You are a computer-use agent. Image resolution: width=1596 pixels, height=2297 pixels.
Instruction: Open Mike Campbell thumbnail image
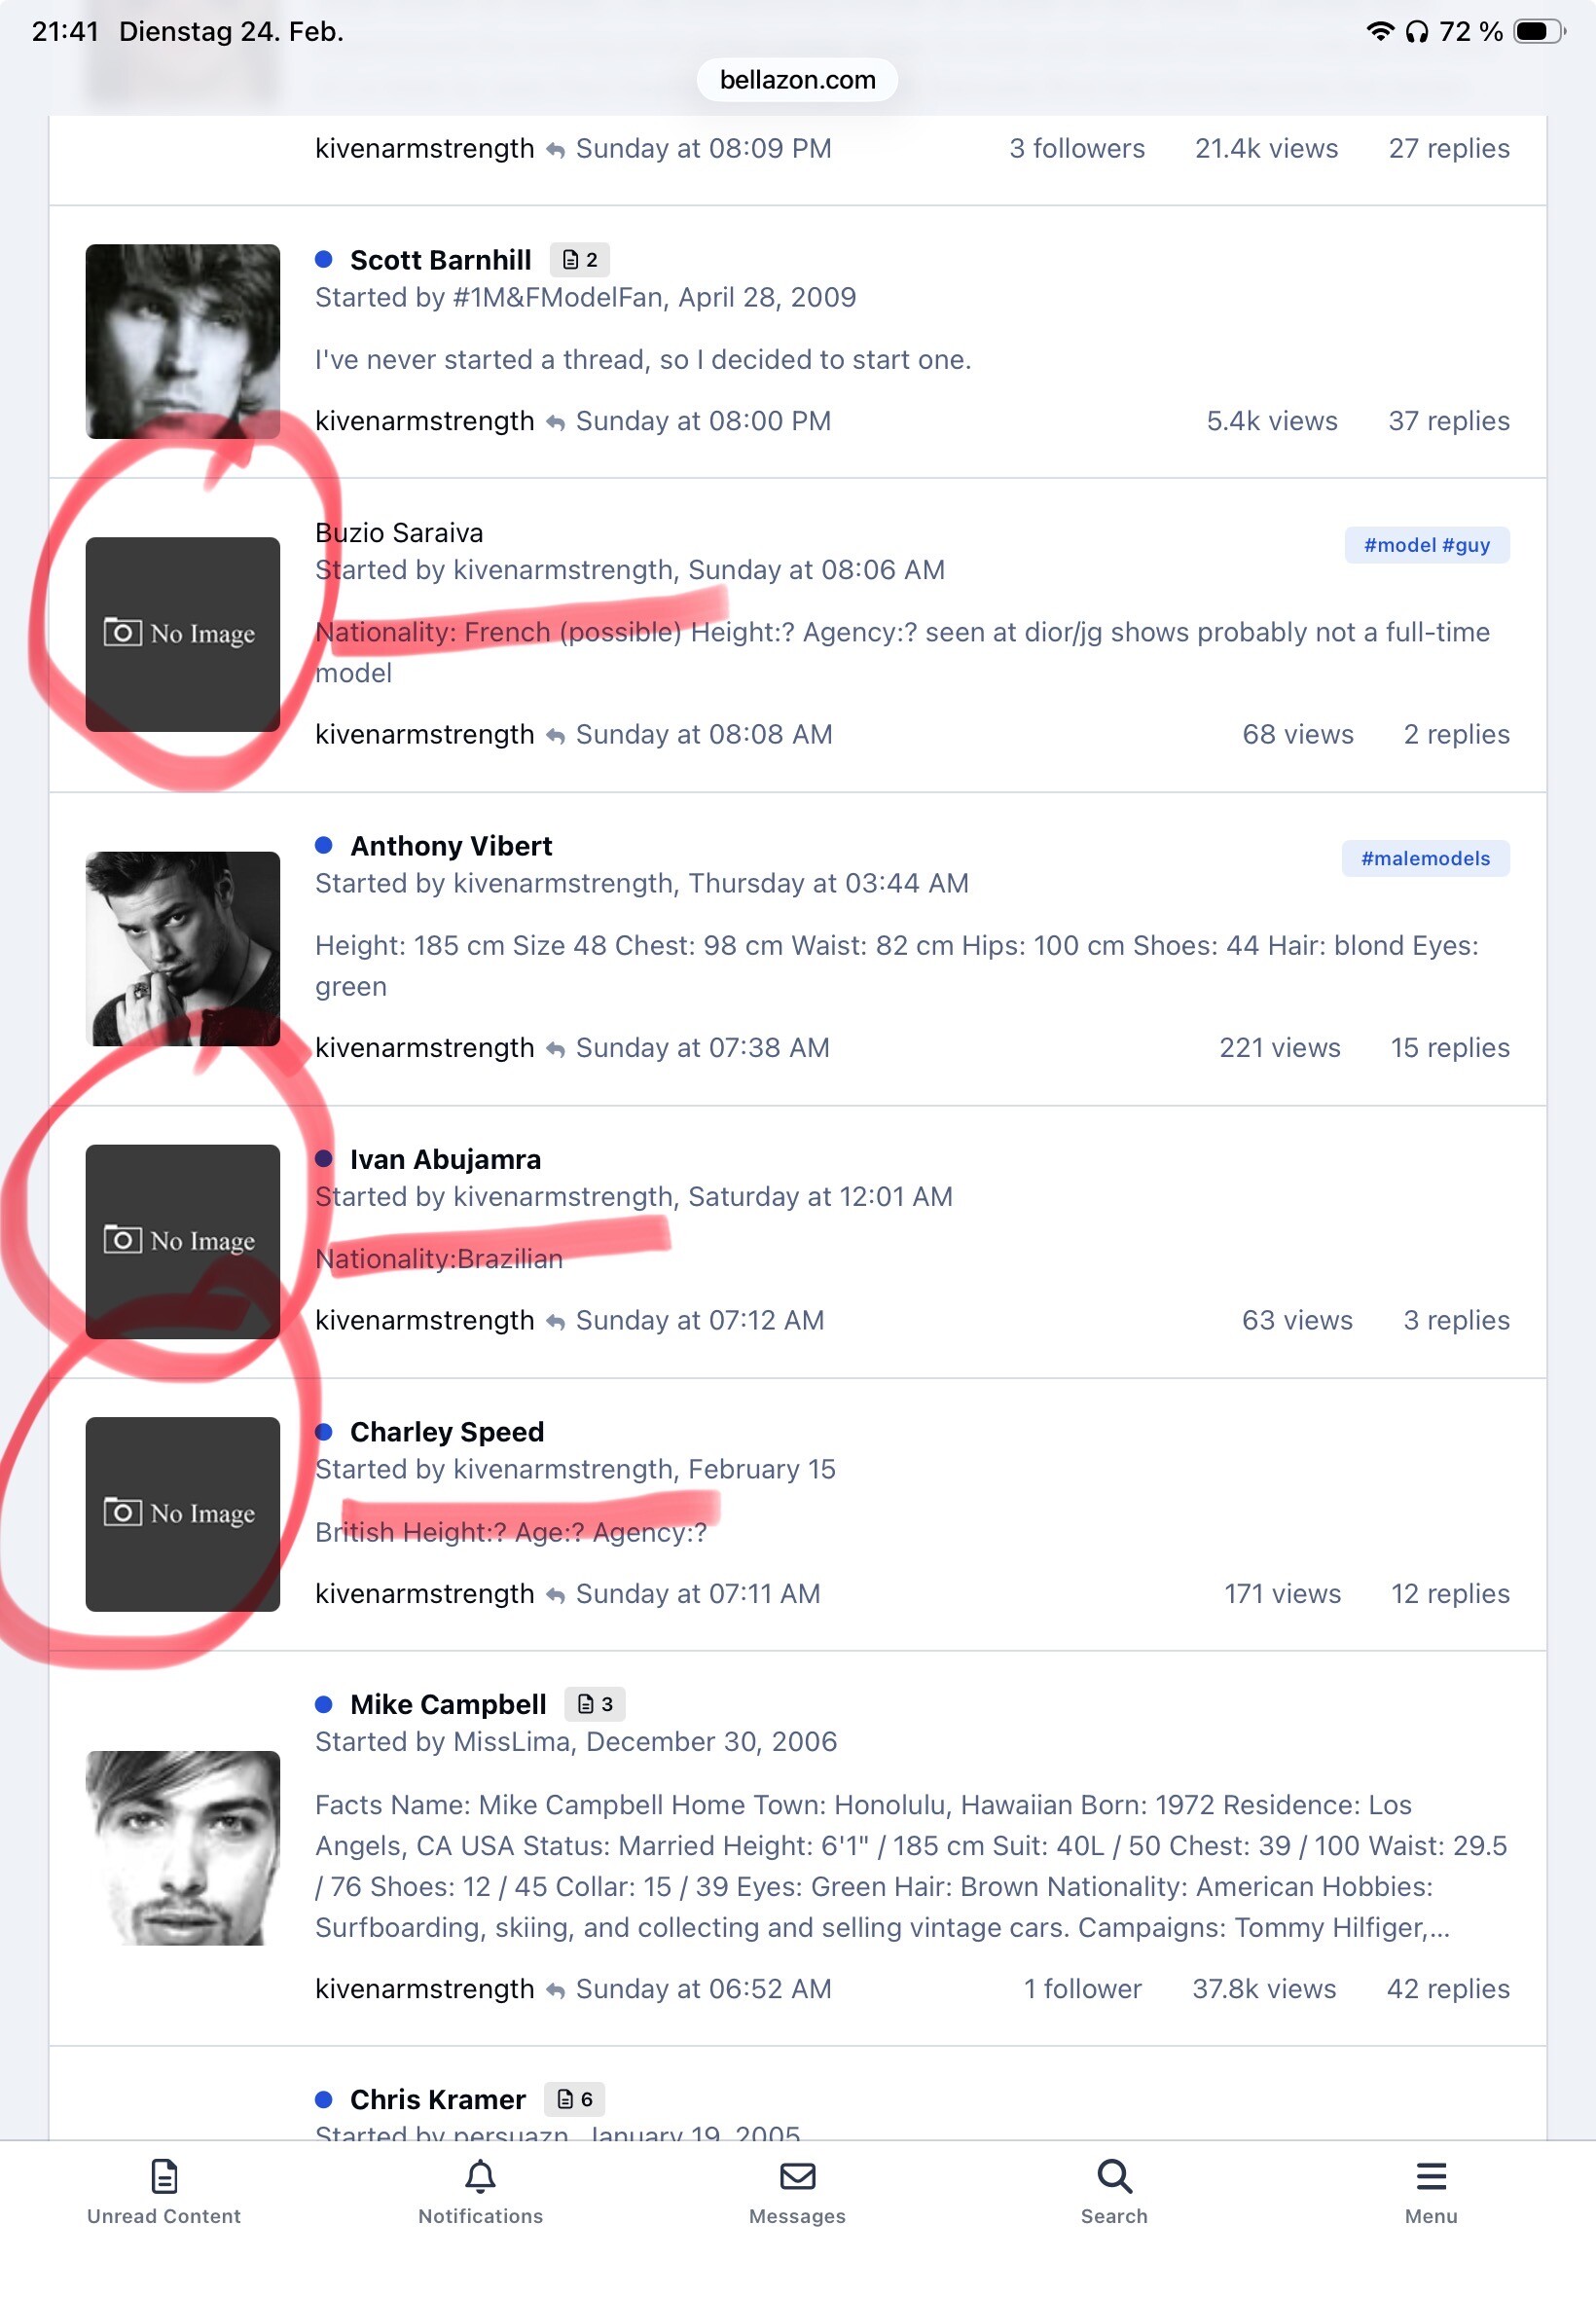click(183, 1848)
